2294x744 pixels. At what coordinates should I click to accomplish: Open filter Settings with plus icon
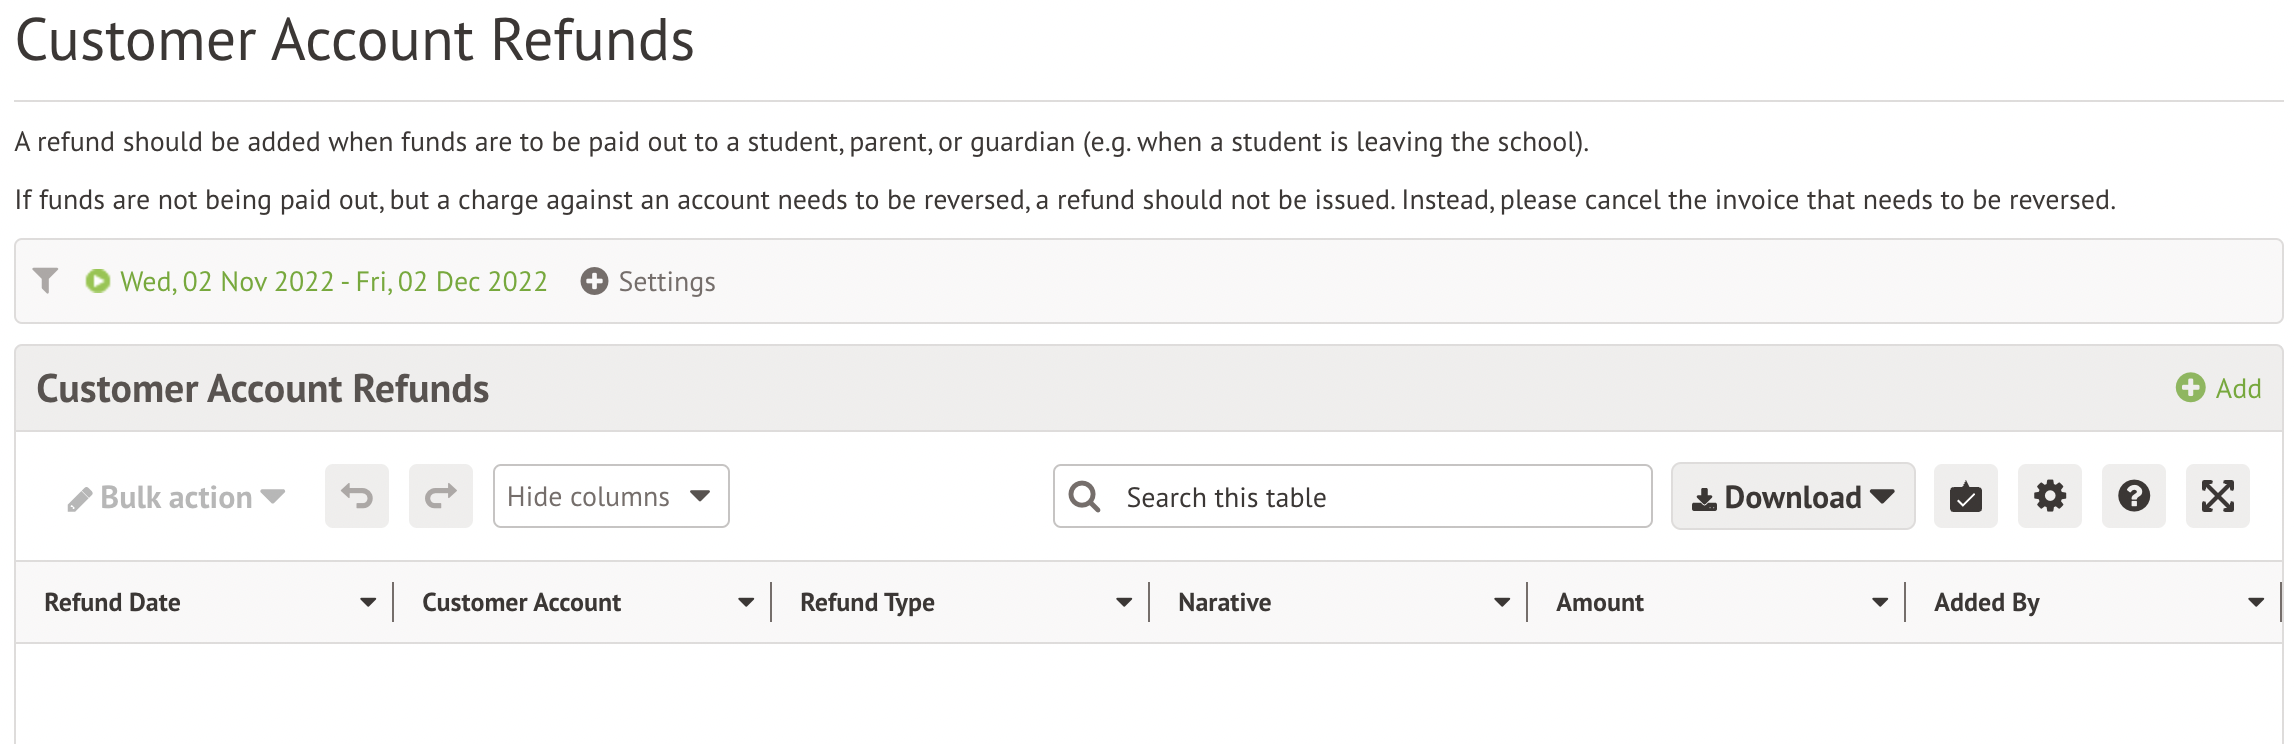648,281
